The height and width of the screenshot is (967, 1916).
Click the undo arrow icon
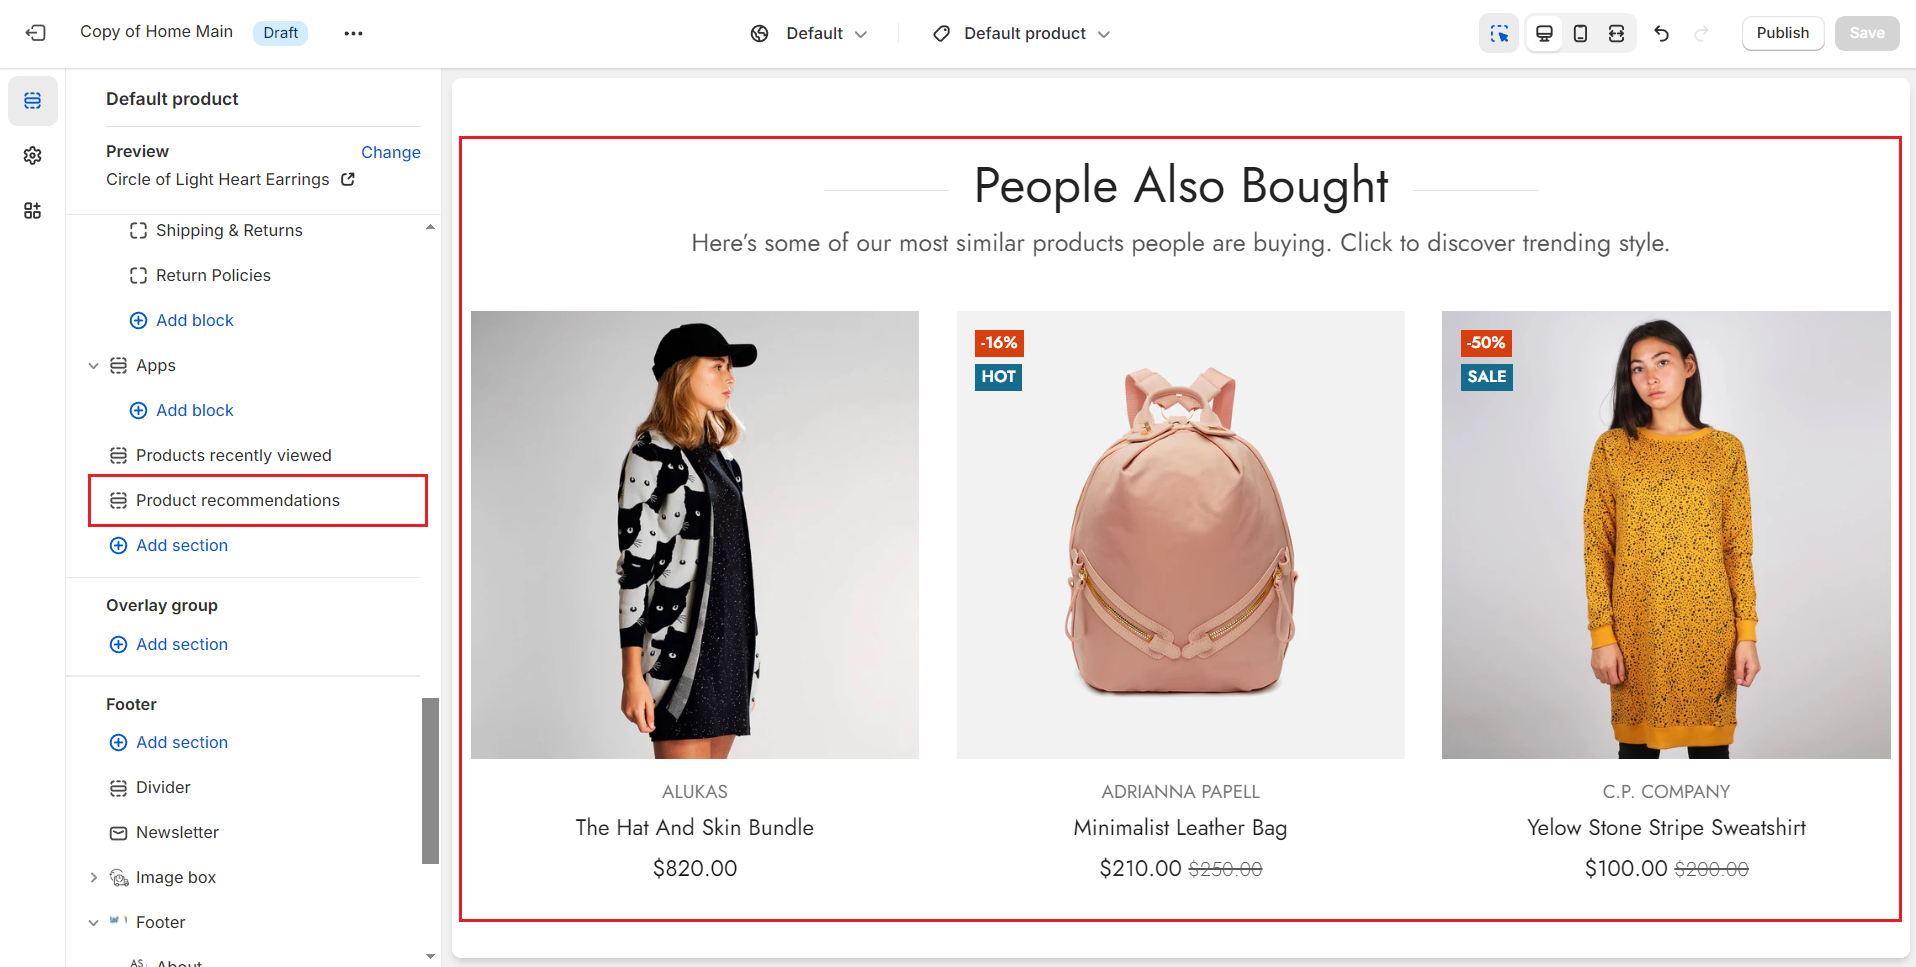tap(1662, 33)
